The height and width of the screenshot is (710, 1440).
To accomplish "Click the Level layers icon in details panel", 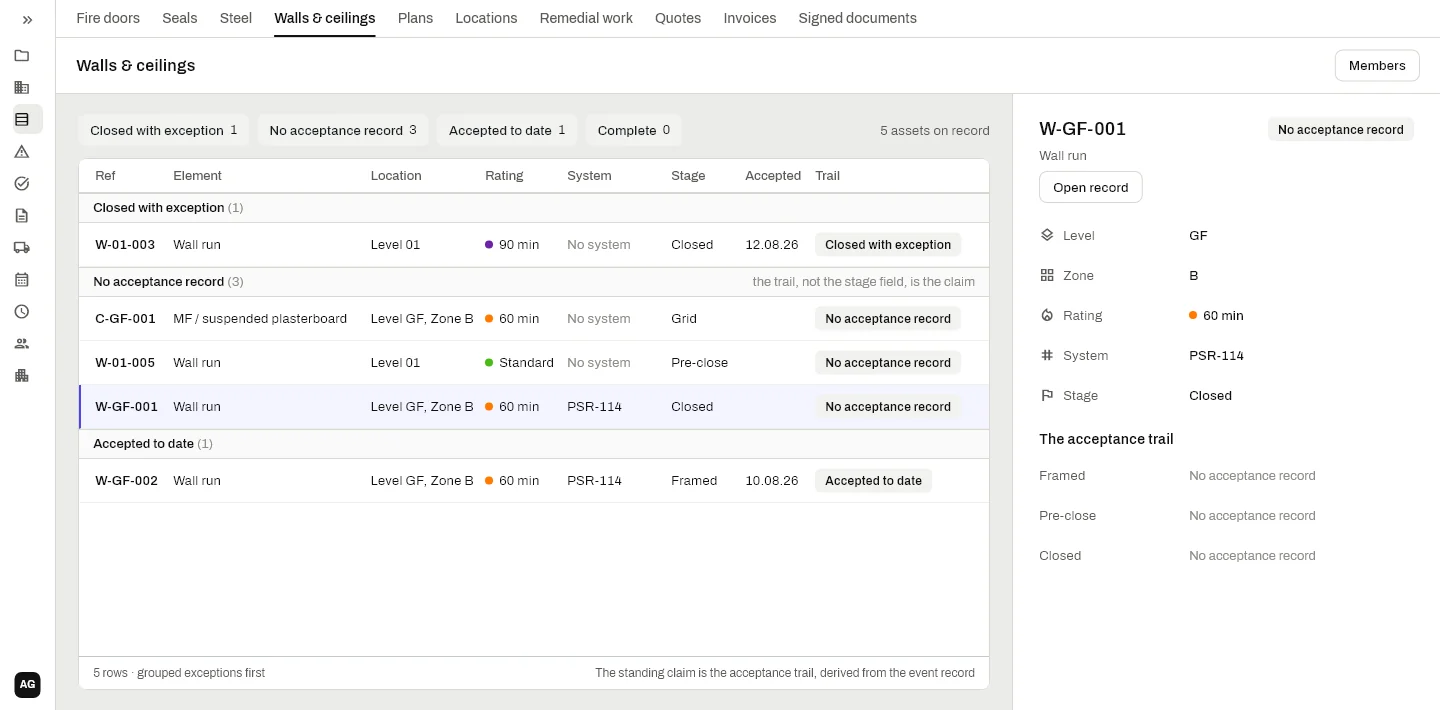I will [x=1047, y=236].
